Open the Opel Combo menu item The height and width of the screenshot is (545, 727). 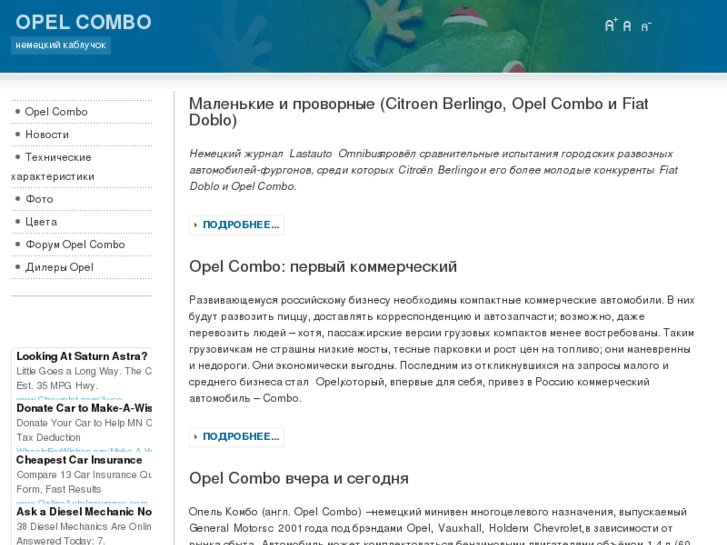[x=56, y=112]
